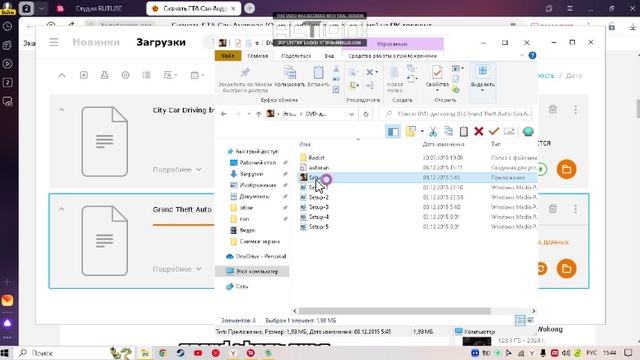Select Рабочий стол in Quick access
Image resolution: width=640 pixels, height=360 pixels.
tap(258, 162)
